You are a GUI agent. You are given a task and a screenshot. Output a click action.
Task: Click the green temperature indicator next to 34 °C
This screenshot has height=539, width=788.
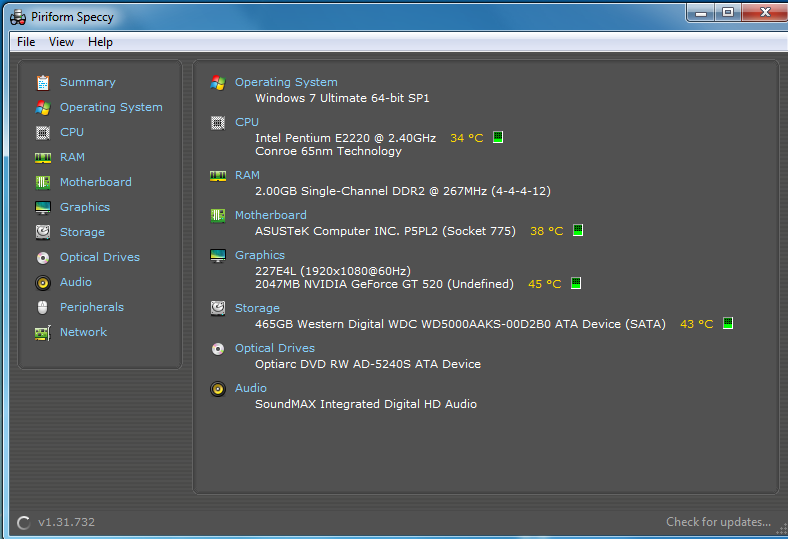tap(498, 137)
